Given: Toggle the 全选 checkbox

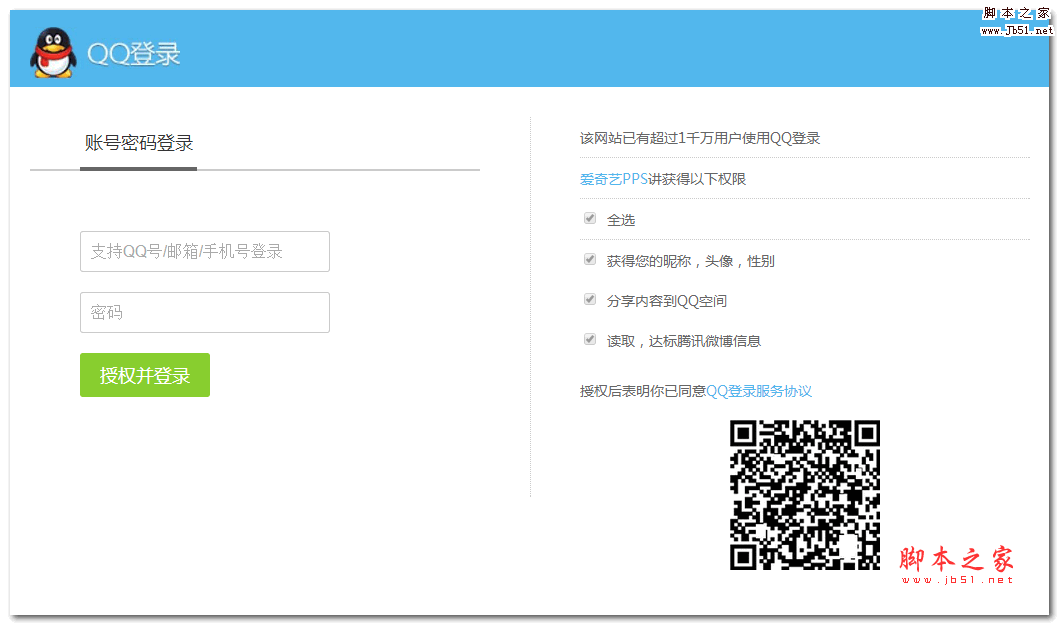Looking at the screenshot, I should tap(590, 218).
